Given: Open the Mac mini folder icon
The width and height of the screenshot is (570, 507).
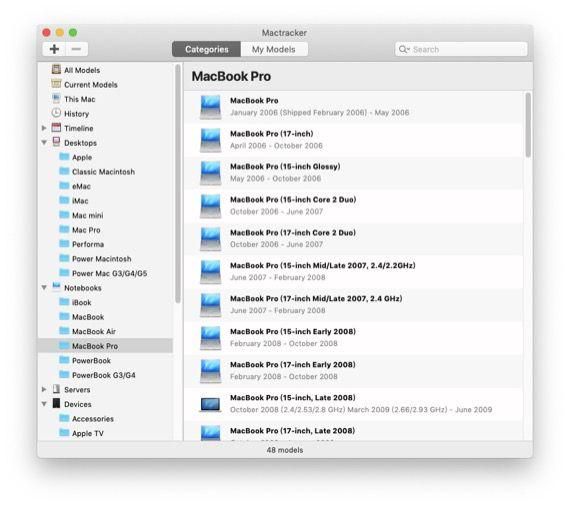Looking at the screenshot, I should (64, 215).
